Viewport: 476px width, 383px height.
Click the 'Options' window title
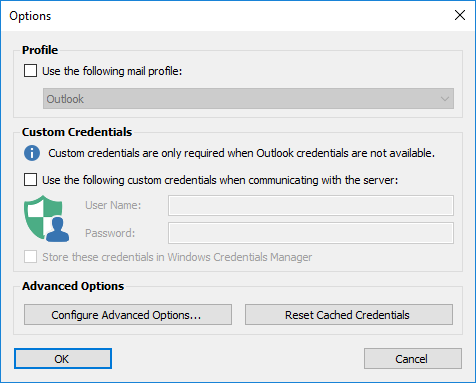pyautogui.click(x=30, y=16)
